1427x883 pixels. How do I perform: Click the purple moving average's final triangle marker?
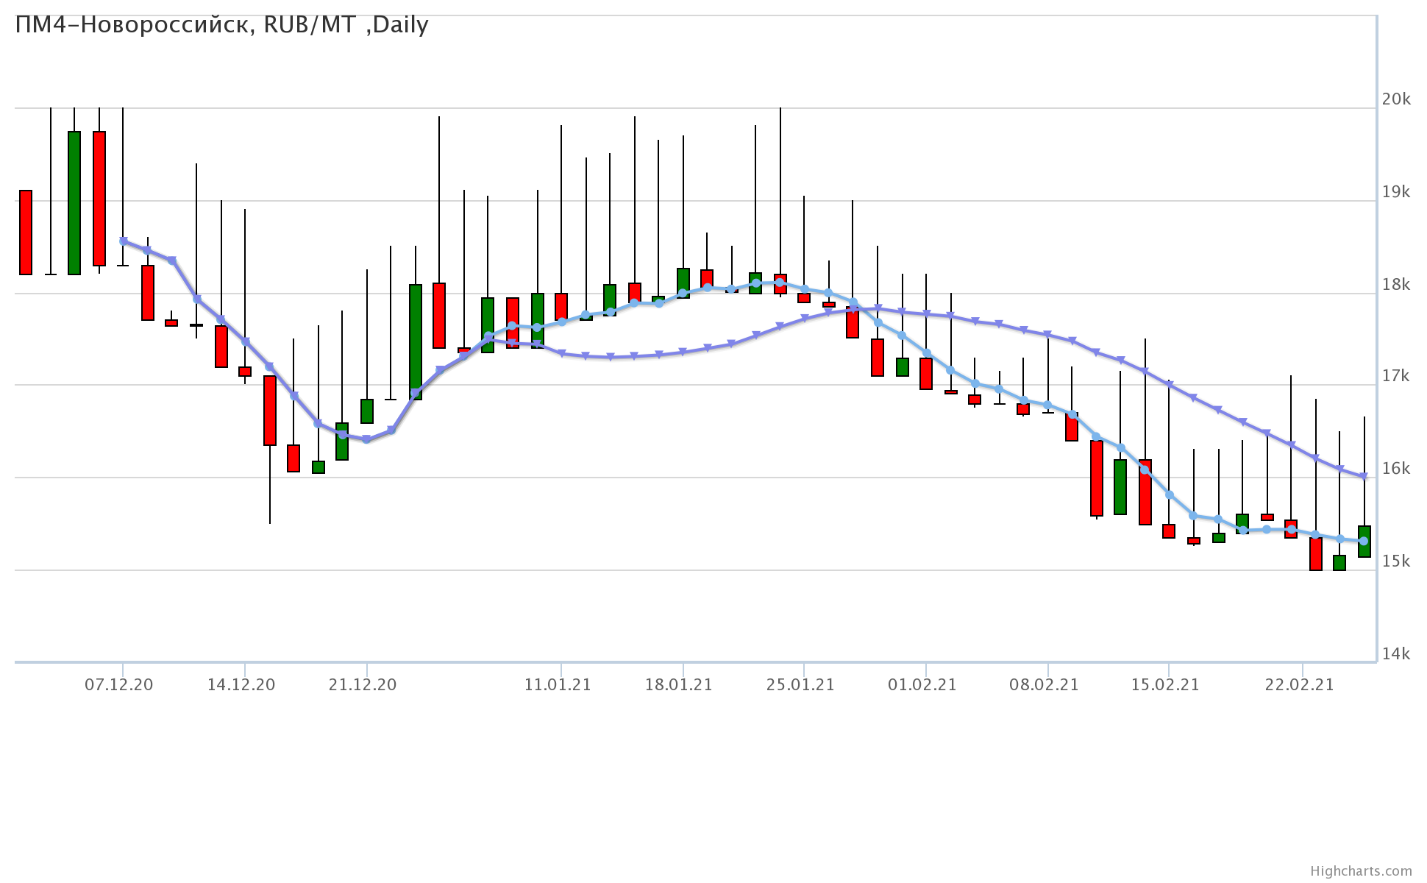coord(1364,477)
